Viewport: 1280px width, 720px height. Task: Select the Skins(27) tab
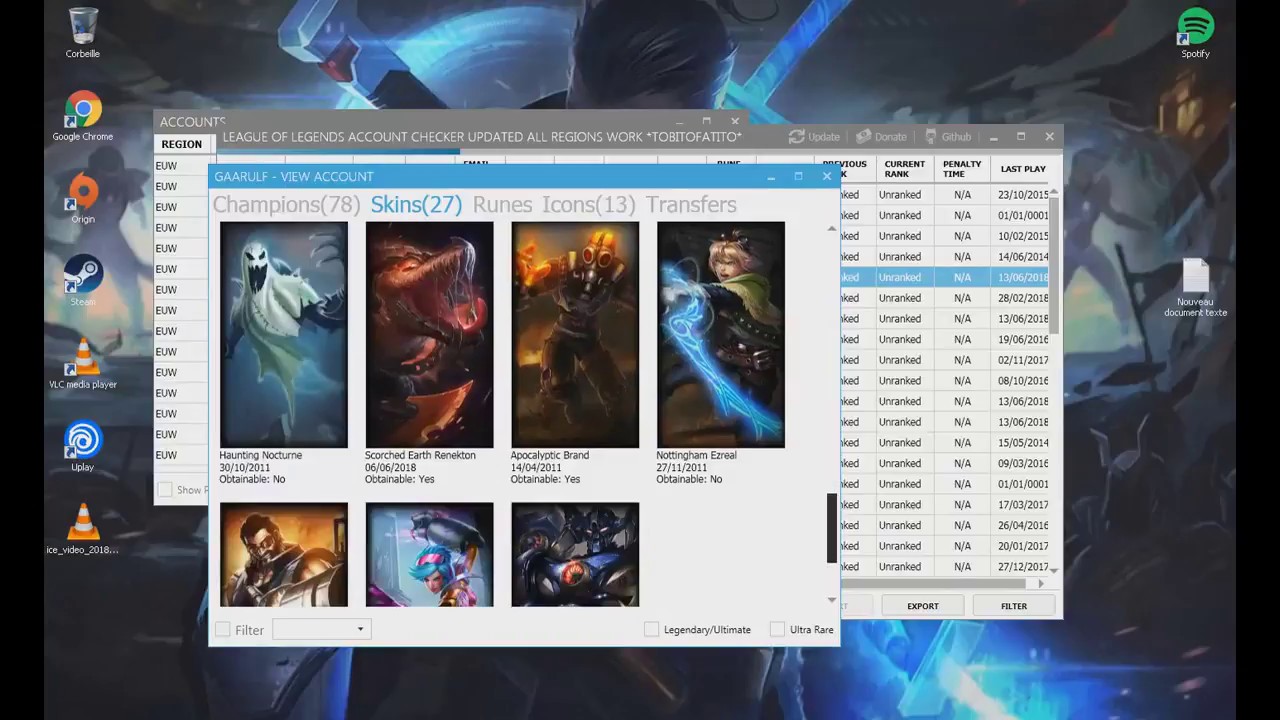(x=416, y=204)
